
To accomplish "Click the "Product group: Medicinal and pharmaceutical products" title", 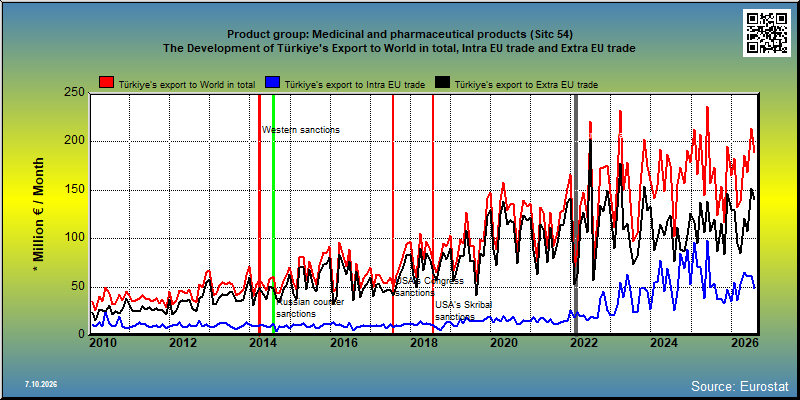I will (x=399, y=35).
